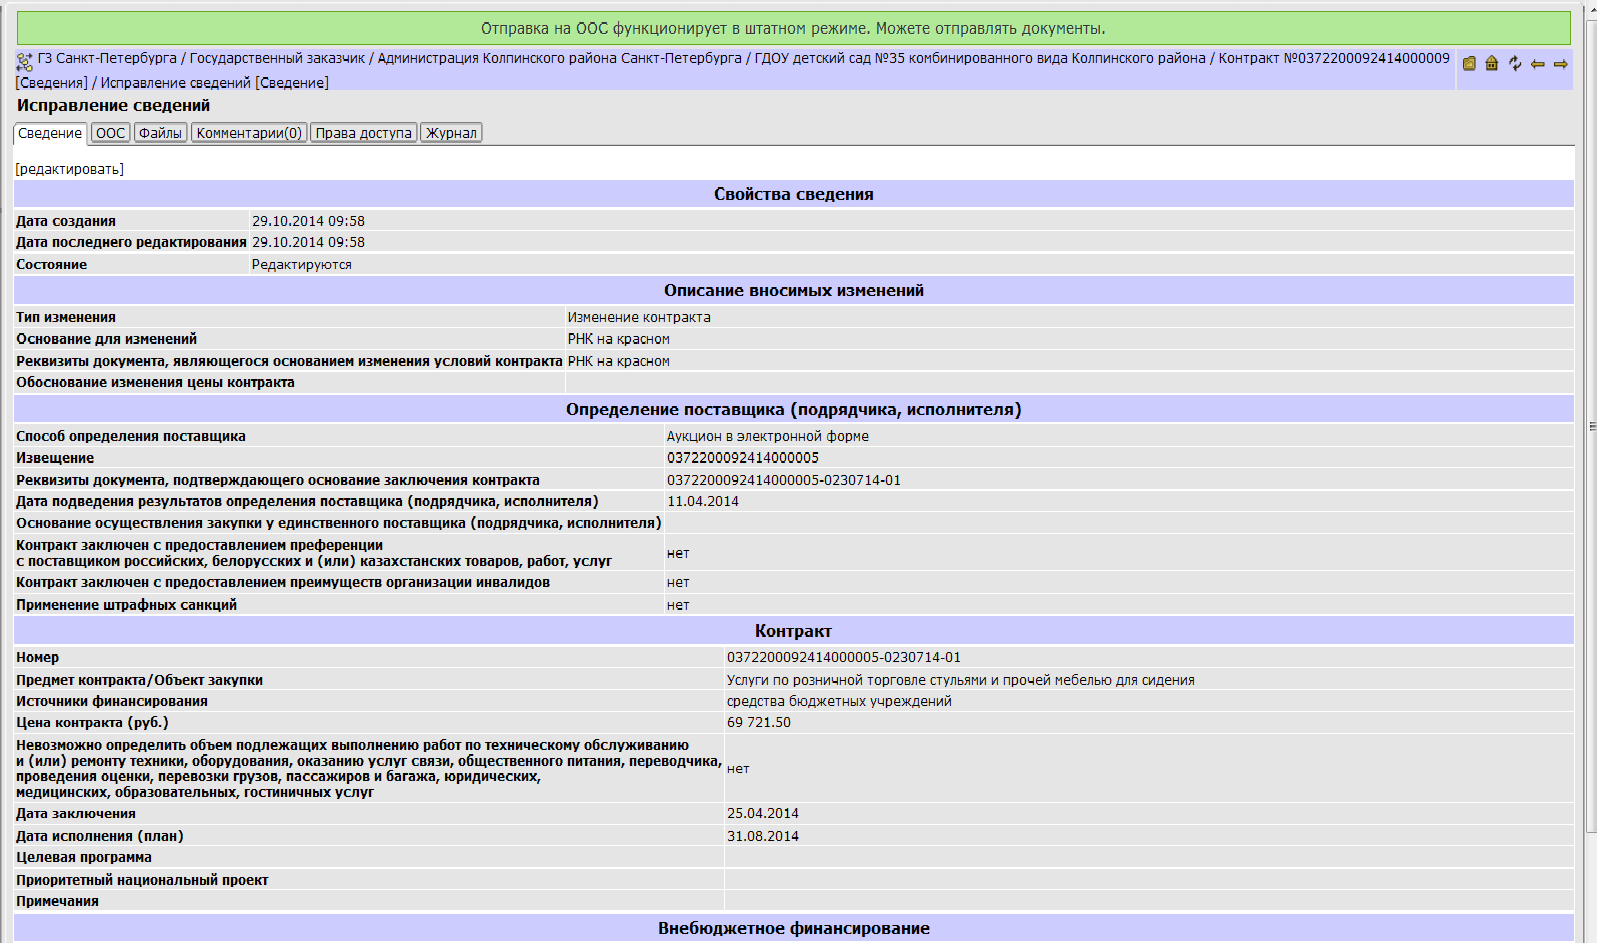Click the Обоснование изменения цены контракта label
The height and width of the screenshot is (943, 1597).
[x=155, y=382]
